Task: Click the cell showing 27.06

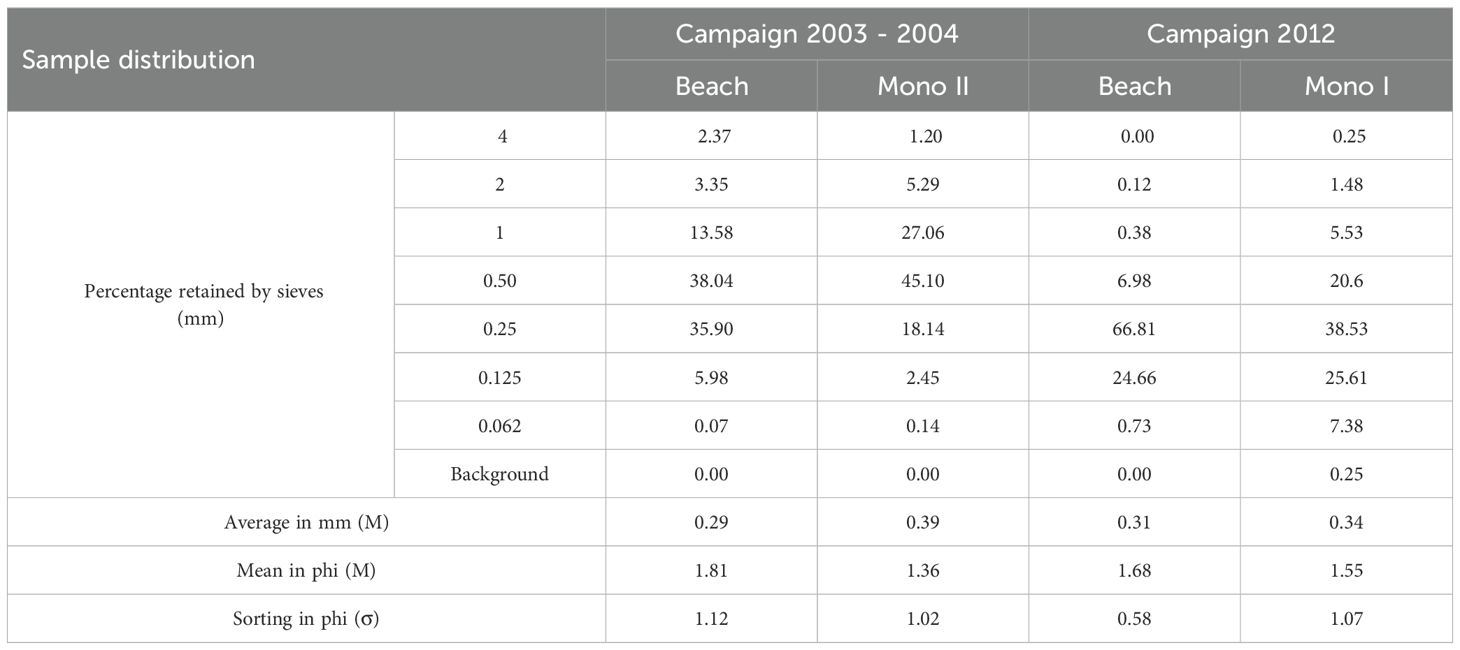Action: click(922, 232)
